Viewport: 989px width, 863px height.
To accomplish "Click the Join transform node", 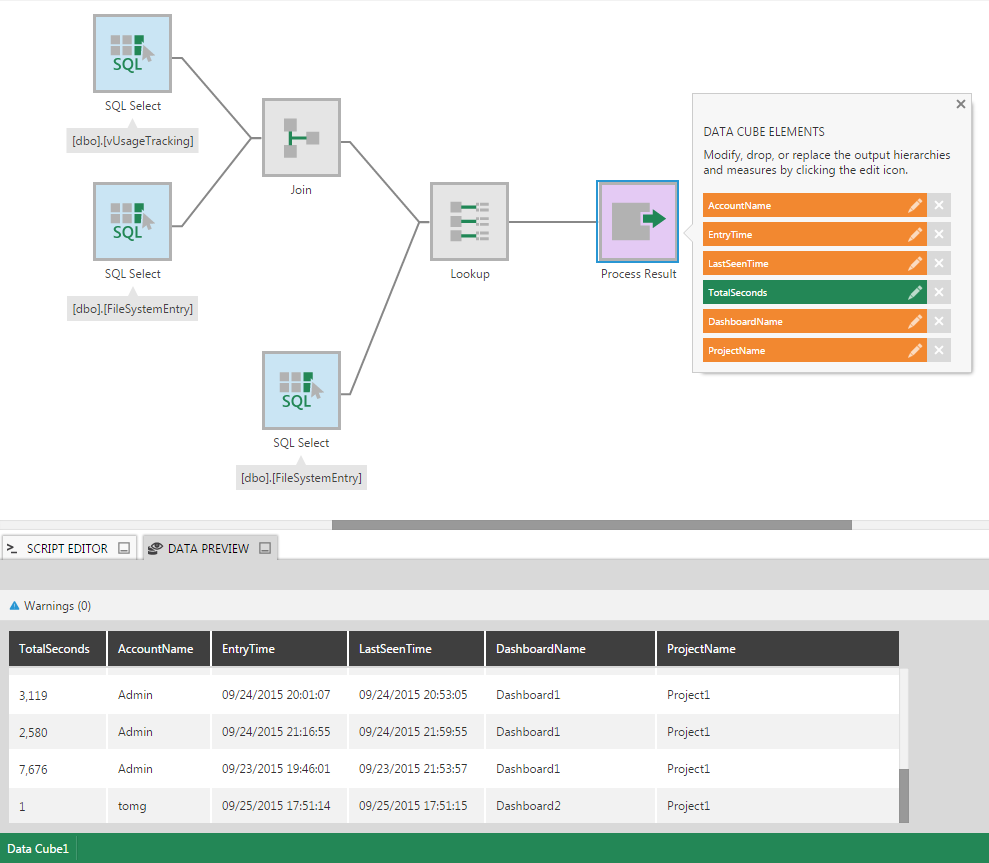I will pyautogui.click(x=301, y=137).
